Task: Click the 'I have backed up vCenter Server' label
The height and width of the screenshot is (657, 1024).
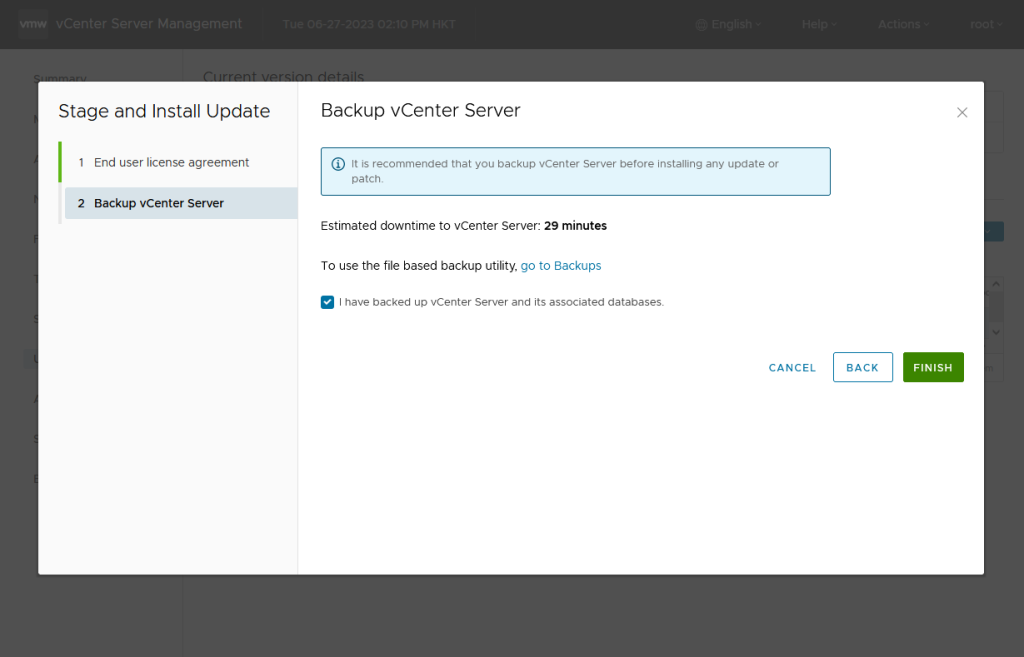Action: pyautogui.click(x=501, y=302)
